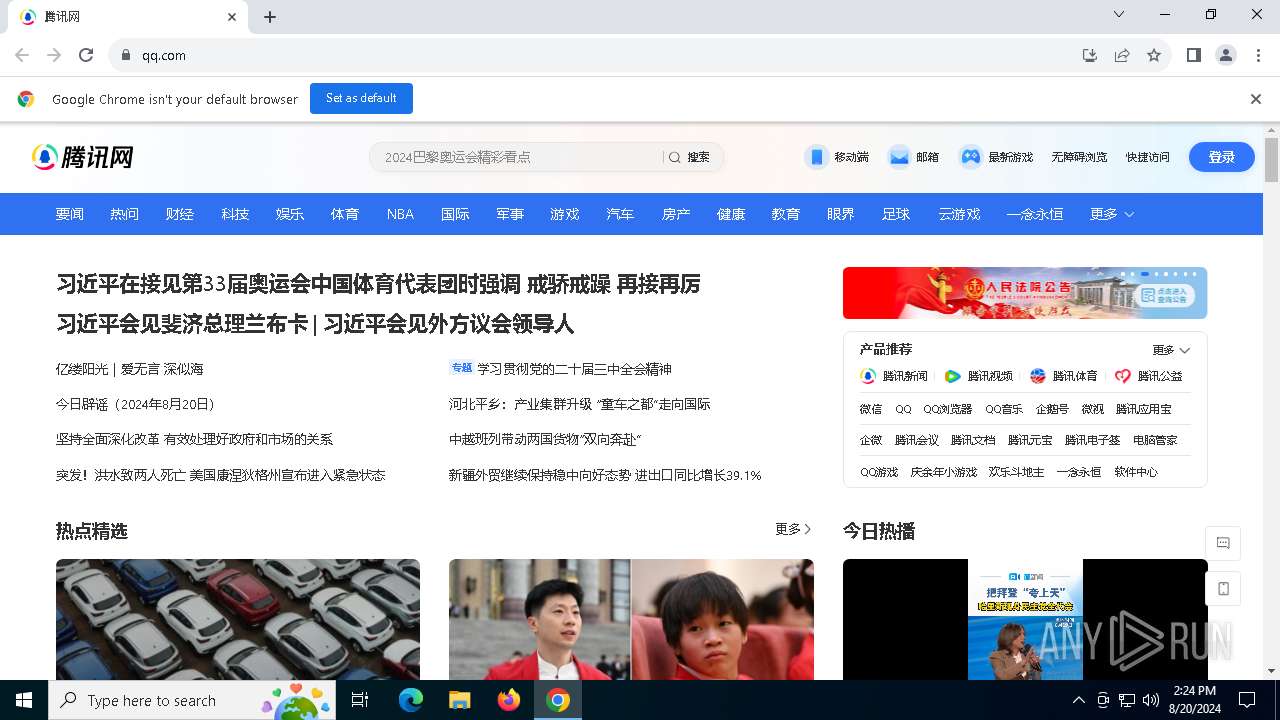Screen dimensions: 1280x720
Task: Go back with Chrome back arrow
Action: [22, 55]
